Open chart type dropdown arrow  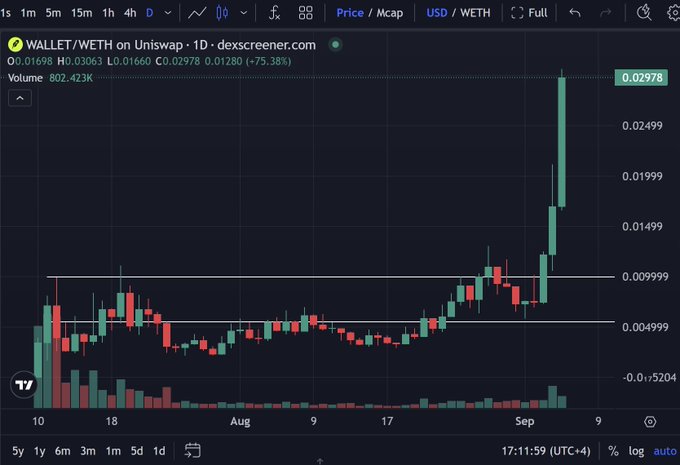pyautogui.click(x=244, y=13)
